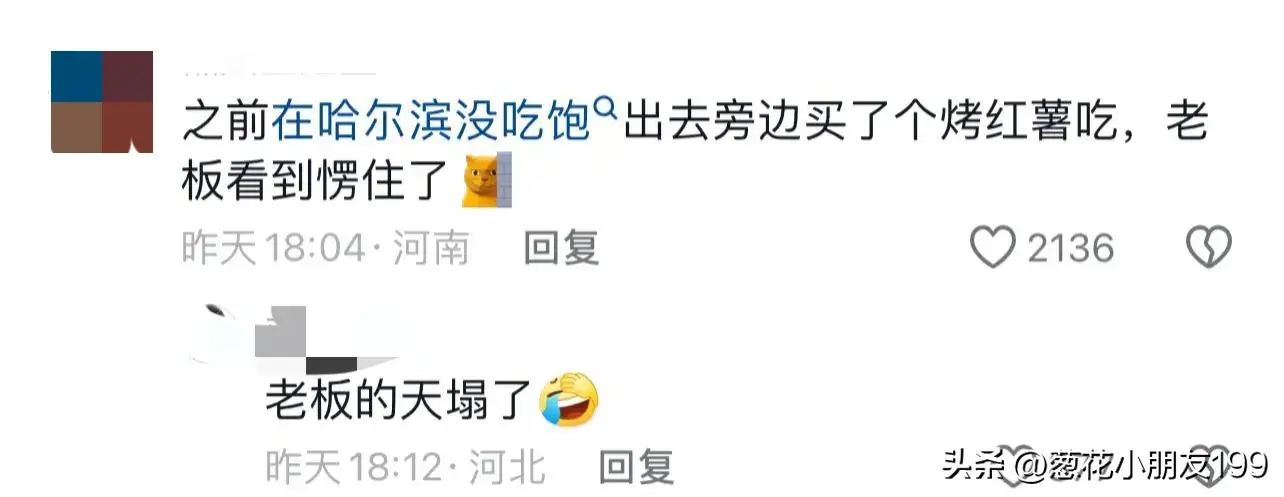1284x497 pixels.
Task: Like the first comment with heart icon
Action: [x=992, y=247]
